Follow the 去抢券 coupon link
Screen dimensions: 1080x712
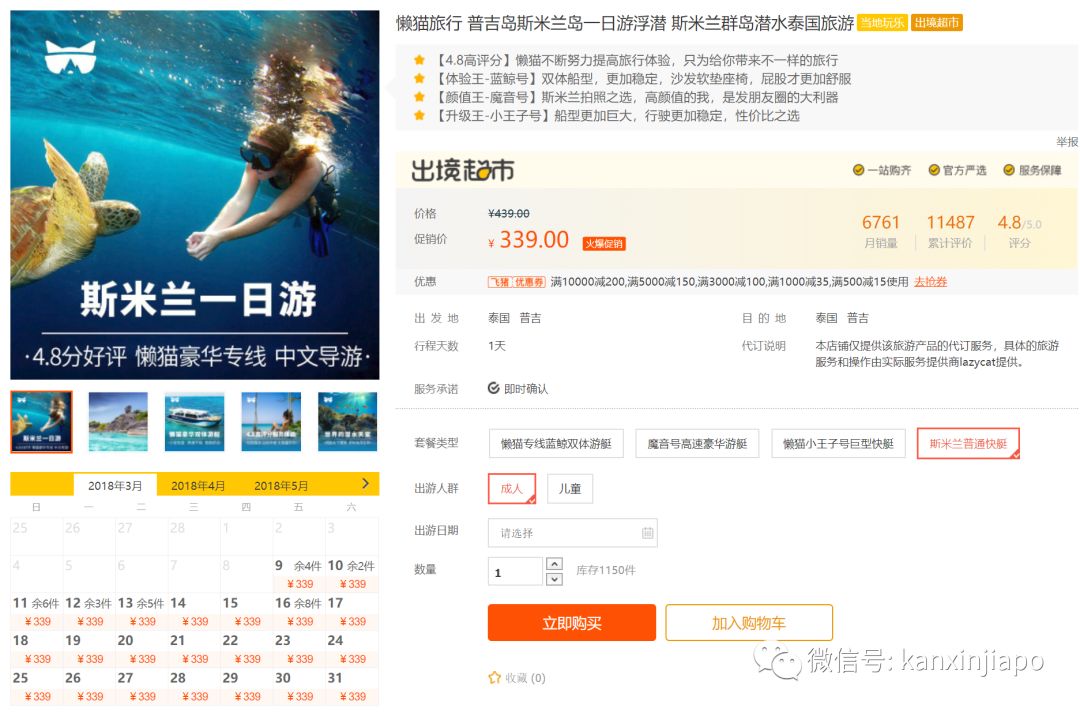[x=930, y=282]
